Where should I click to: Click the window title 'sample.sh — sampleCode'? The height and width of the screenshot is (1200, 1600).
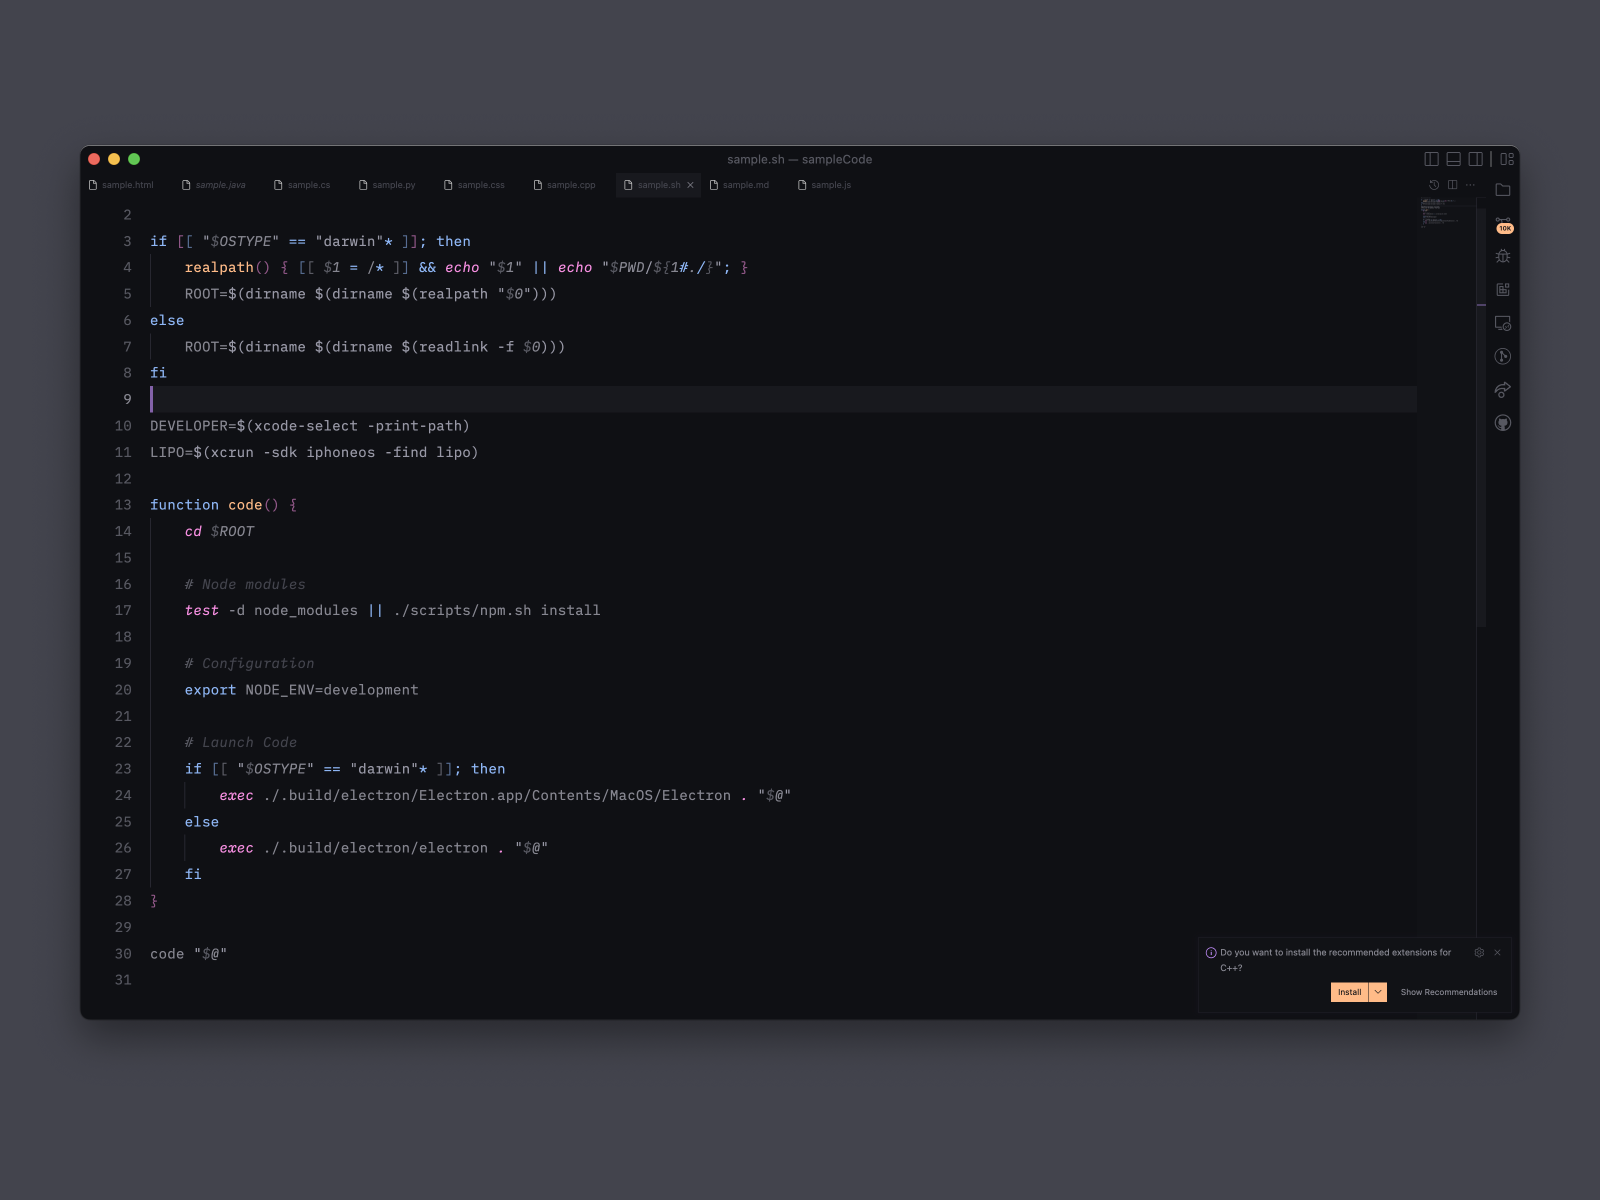click(800, 159)
